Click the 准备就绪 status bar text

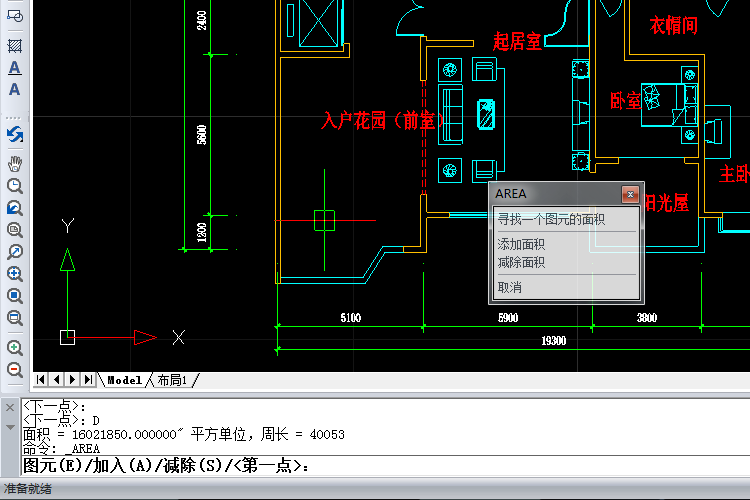pyautogui.click(x=28, y=489)
